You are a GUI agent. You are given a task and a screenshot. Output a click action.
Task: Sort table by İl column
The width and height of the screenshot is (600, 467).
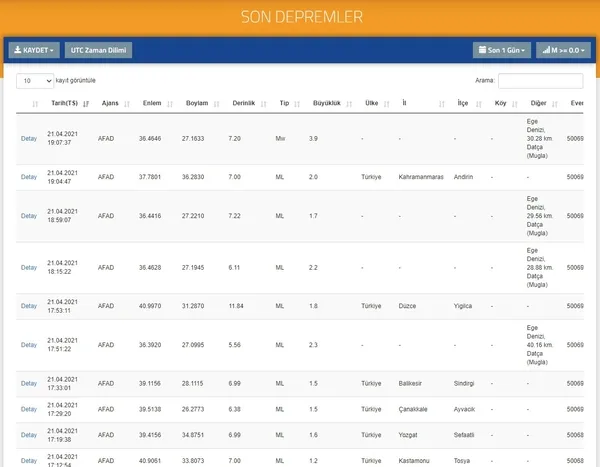(442, 104)
